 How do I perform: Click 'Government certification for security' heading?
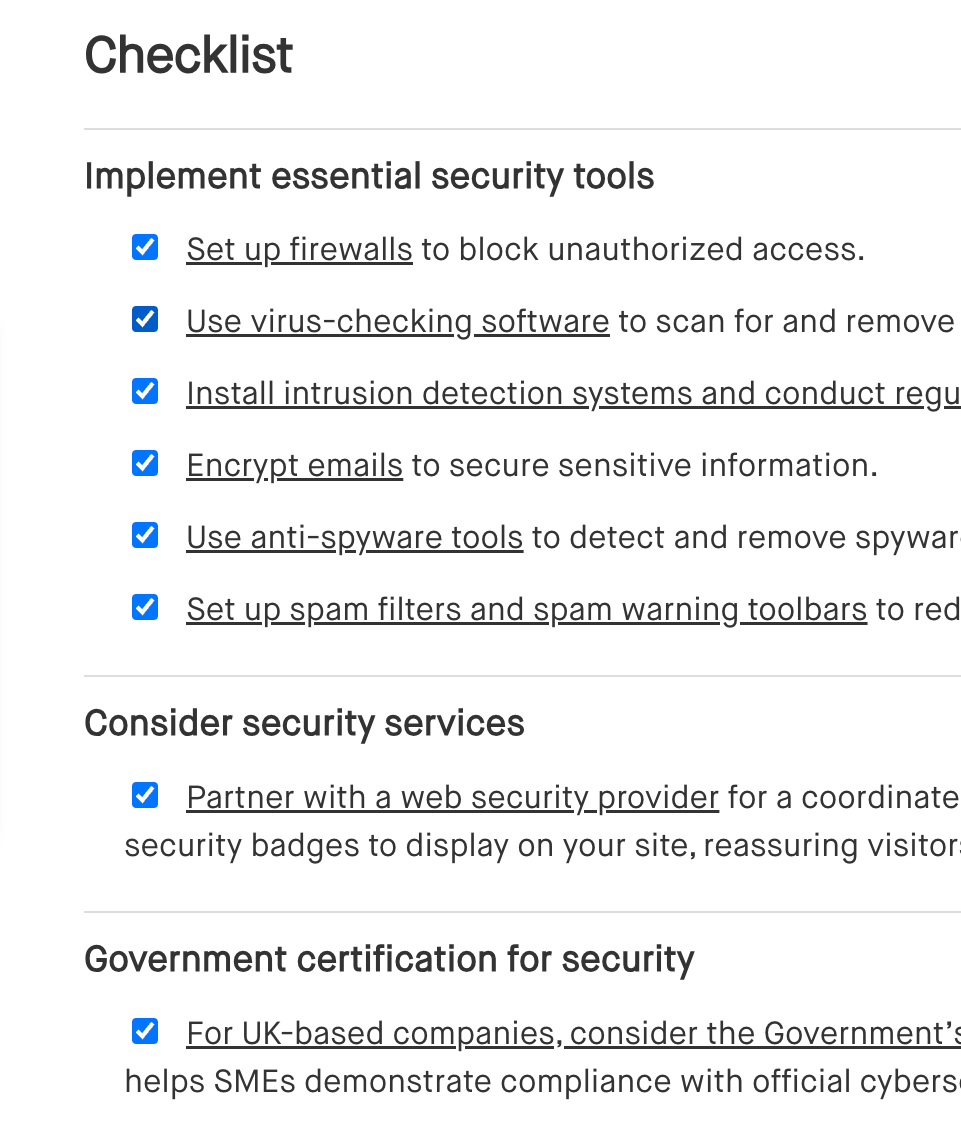point(389,959)
